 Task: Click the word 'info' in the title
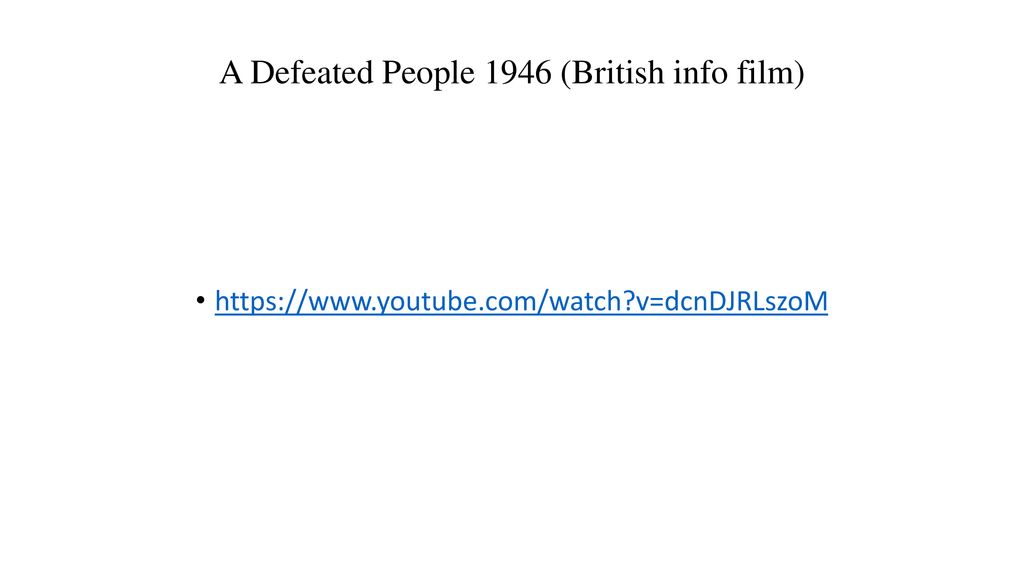(701, 72)
